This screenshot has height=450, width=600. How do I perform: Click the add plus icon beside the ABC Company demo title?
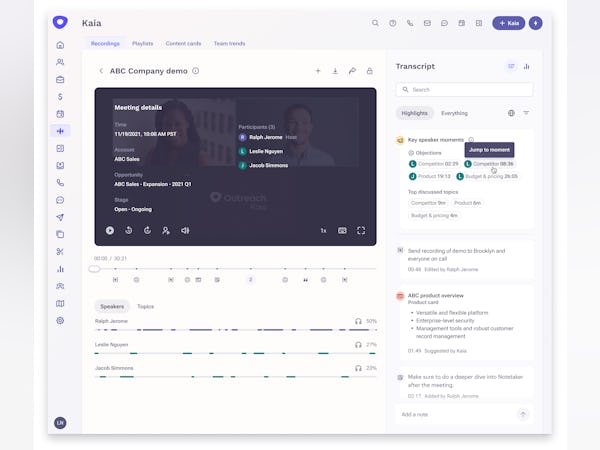click(318, 71)
